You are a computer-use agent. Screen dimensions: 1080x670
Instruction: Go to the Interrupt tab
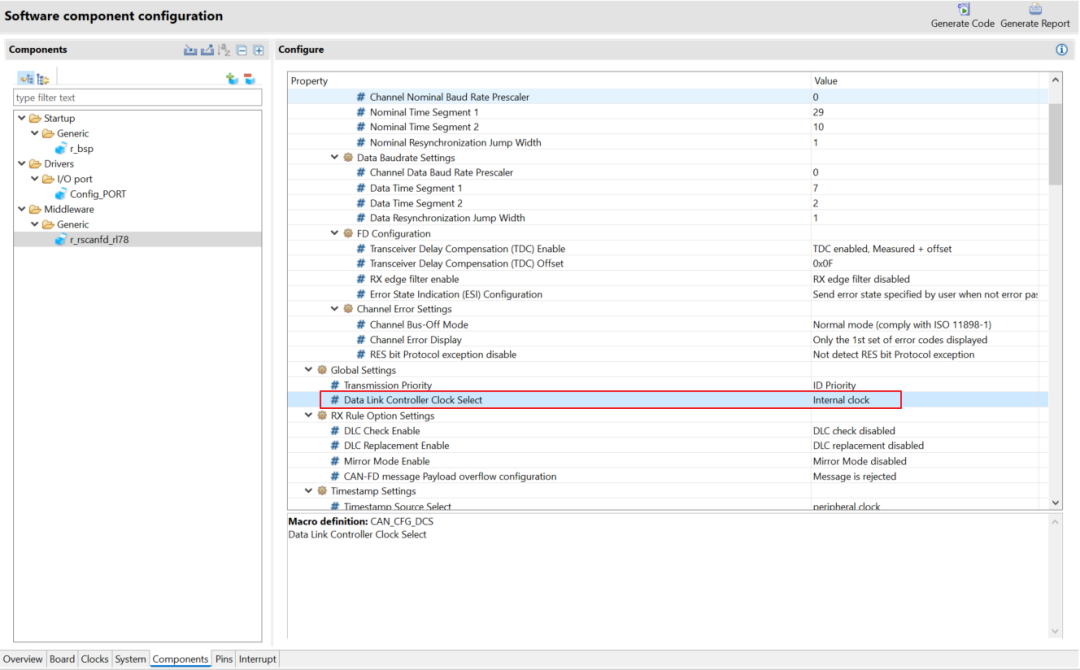(x=257, y=659)
